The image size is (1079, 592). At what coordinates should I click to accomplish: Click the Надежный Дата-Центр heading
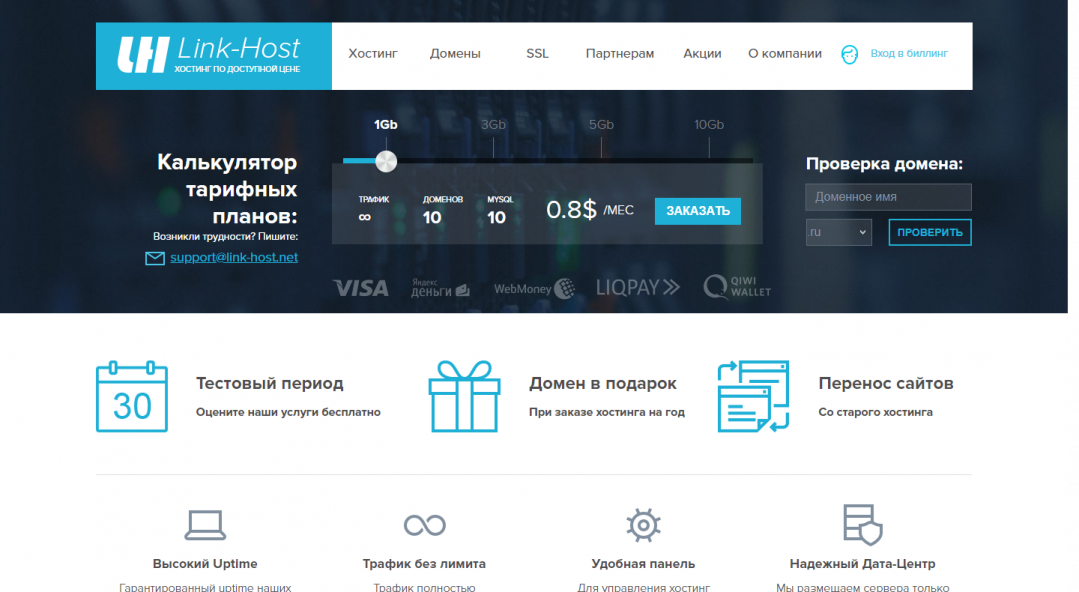pyautogui.click(x=862, y=564)
